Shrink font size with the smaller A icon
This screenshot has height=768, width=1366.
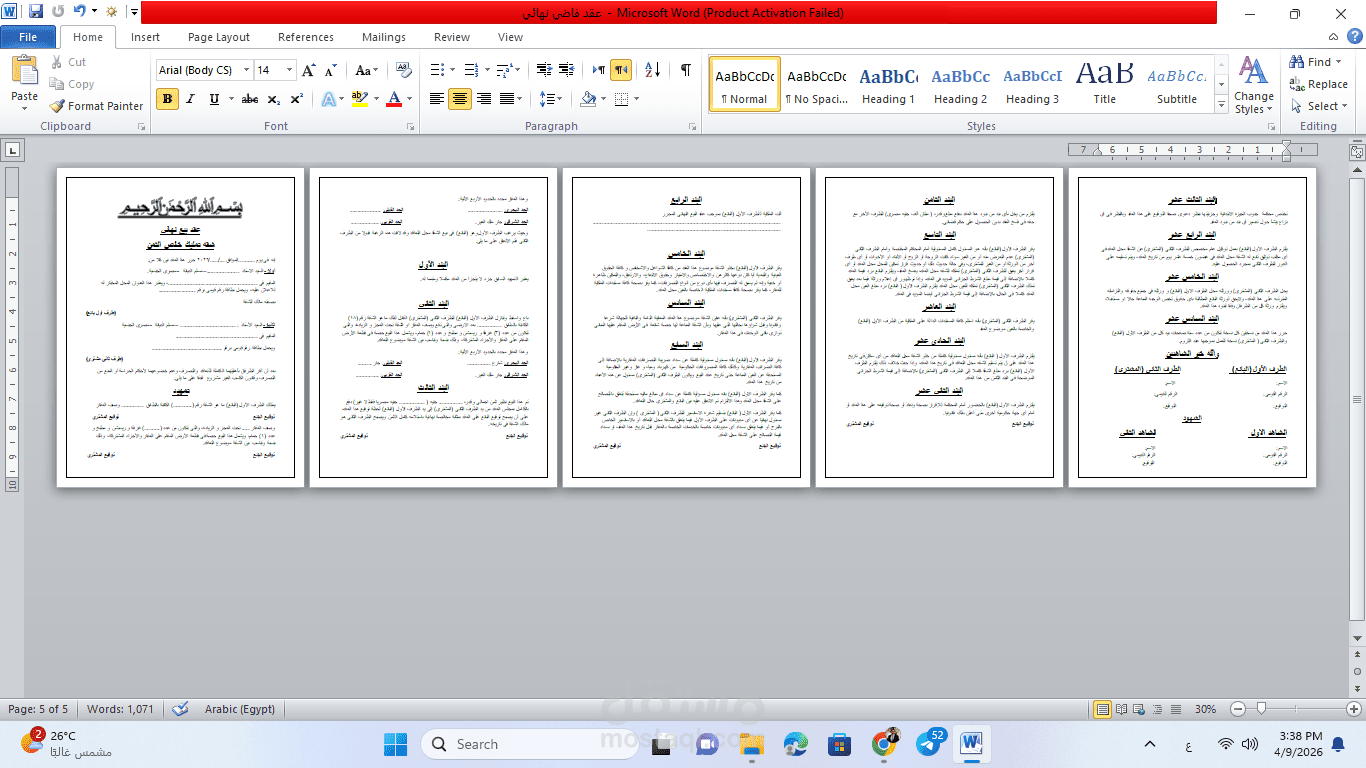pos(331,70)
